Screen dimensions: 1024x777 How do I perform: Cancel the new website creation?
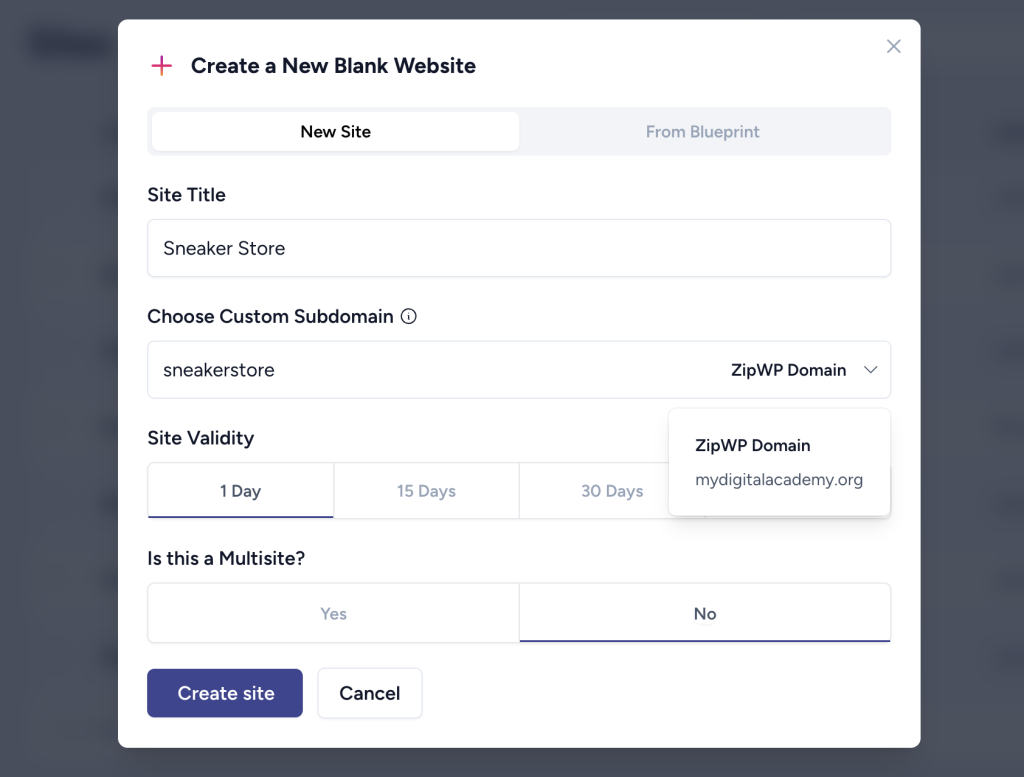click(369, 694)
